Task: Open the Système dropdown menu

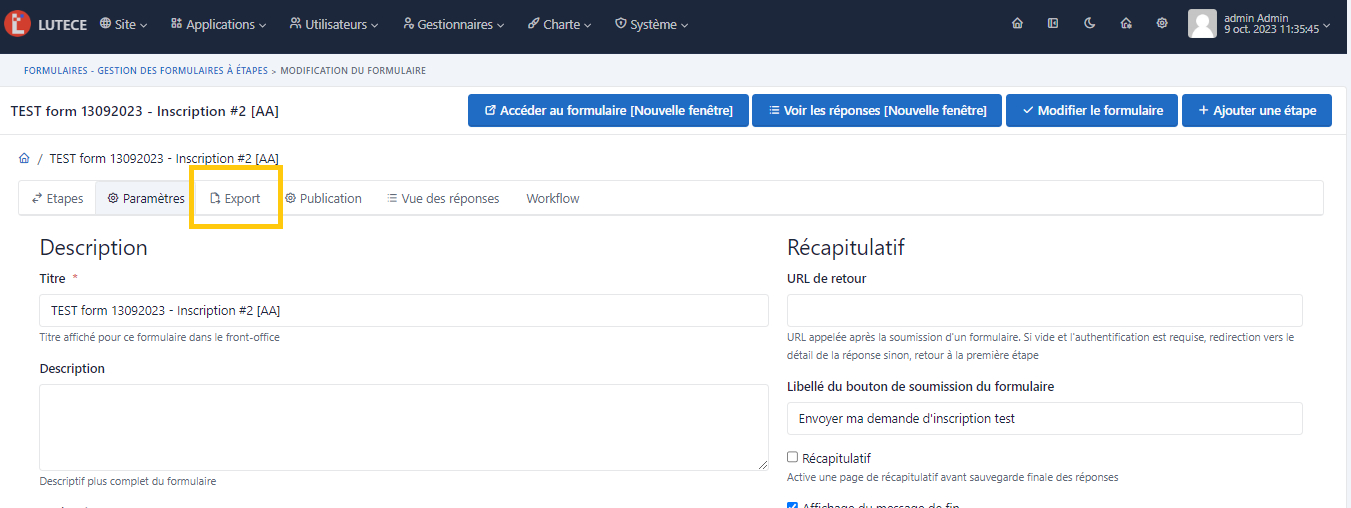Action: coord(651,24)
